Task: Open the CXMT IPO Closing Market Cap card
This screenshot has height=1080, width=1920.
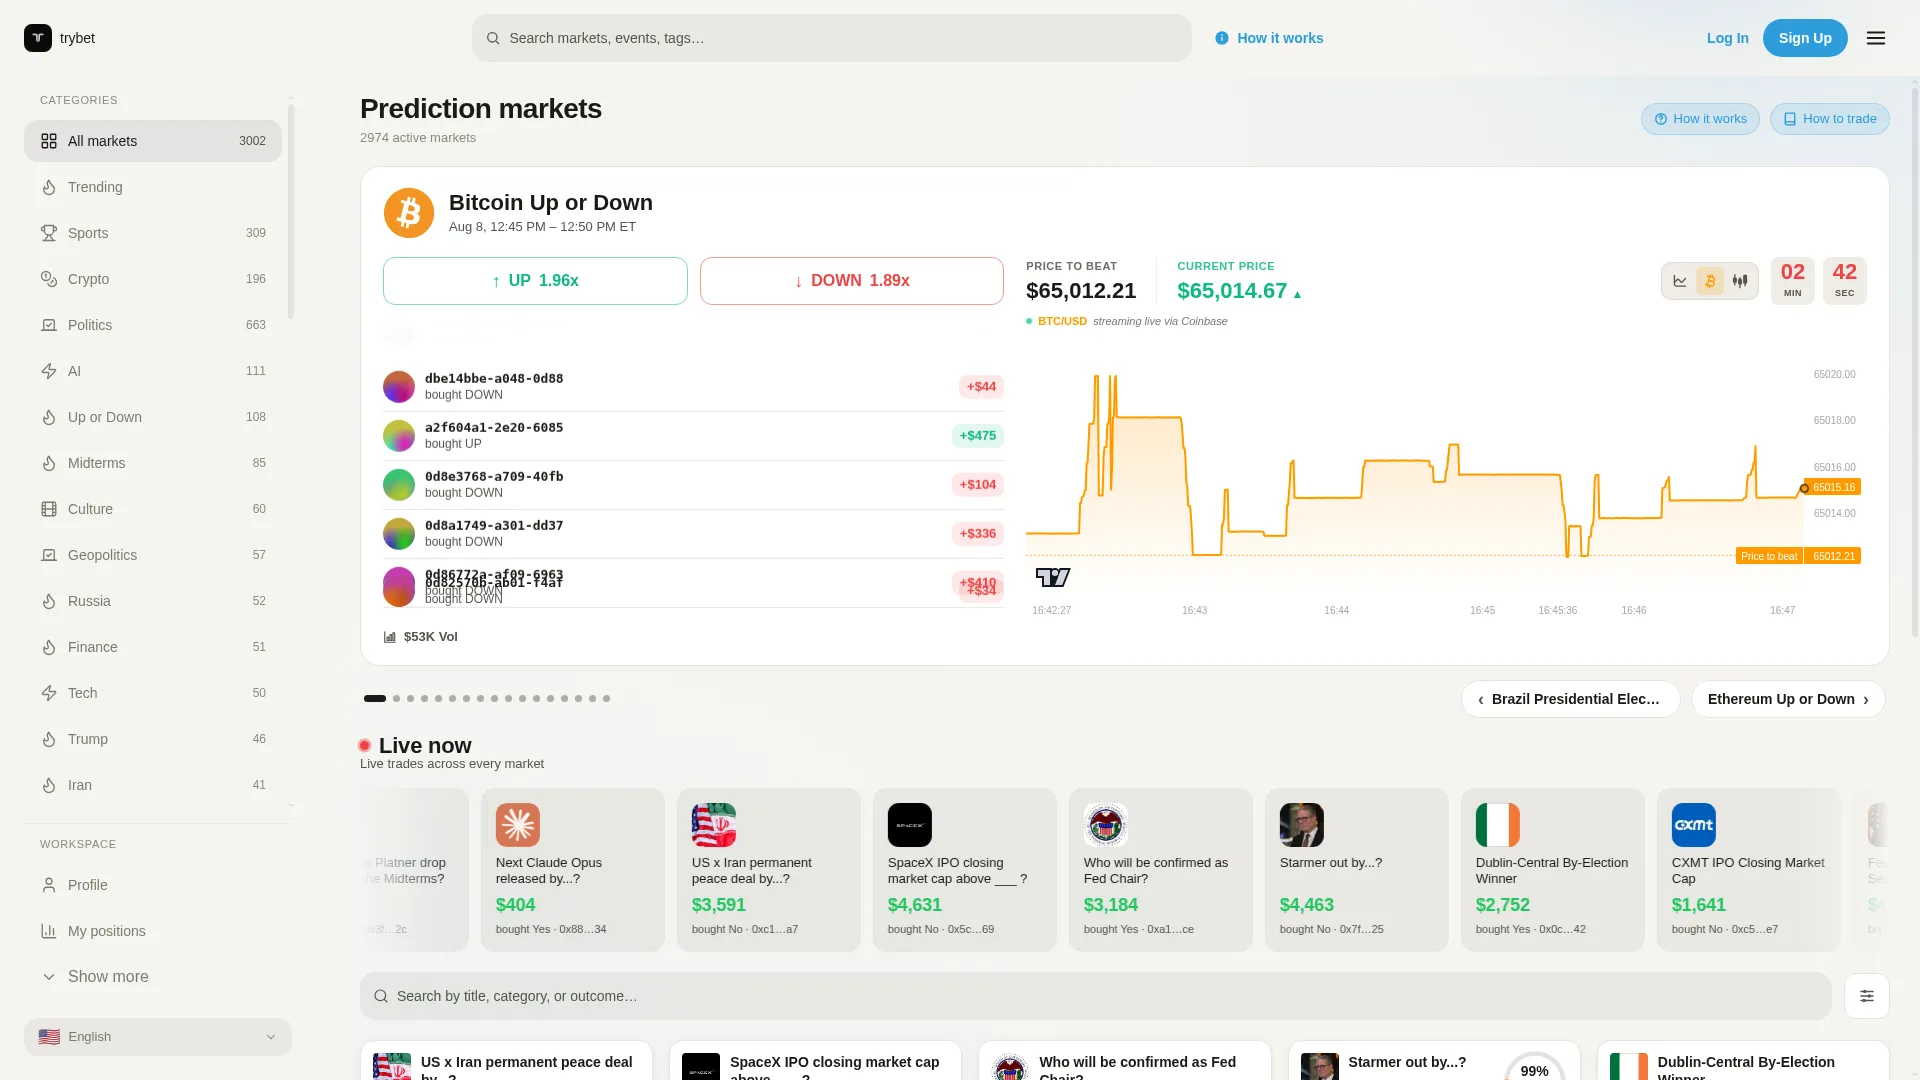Action: tap(1749, 870)
